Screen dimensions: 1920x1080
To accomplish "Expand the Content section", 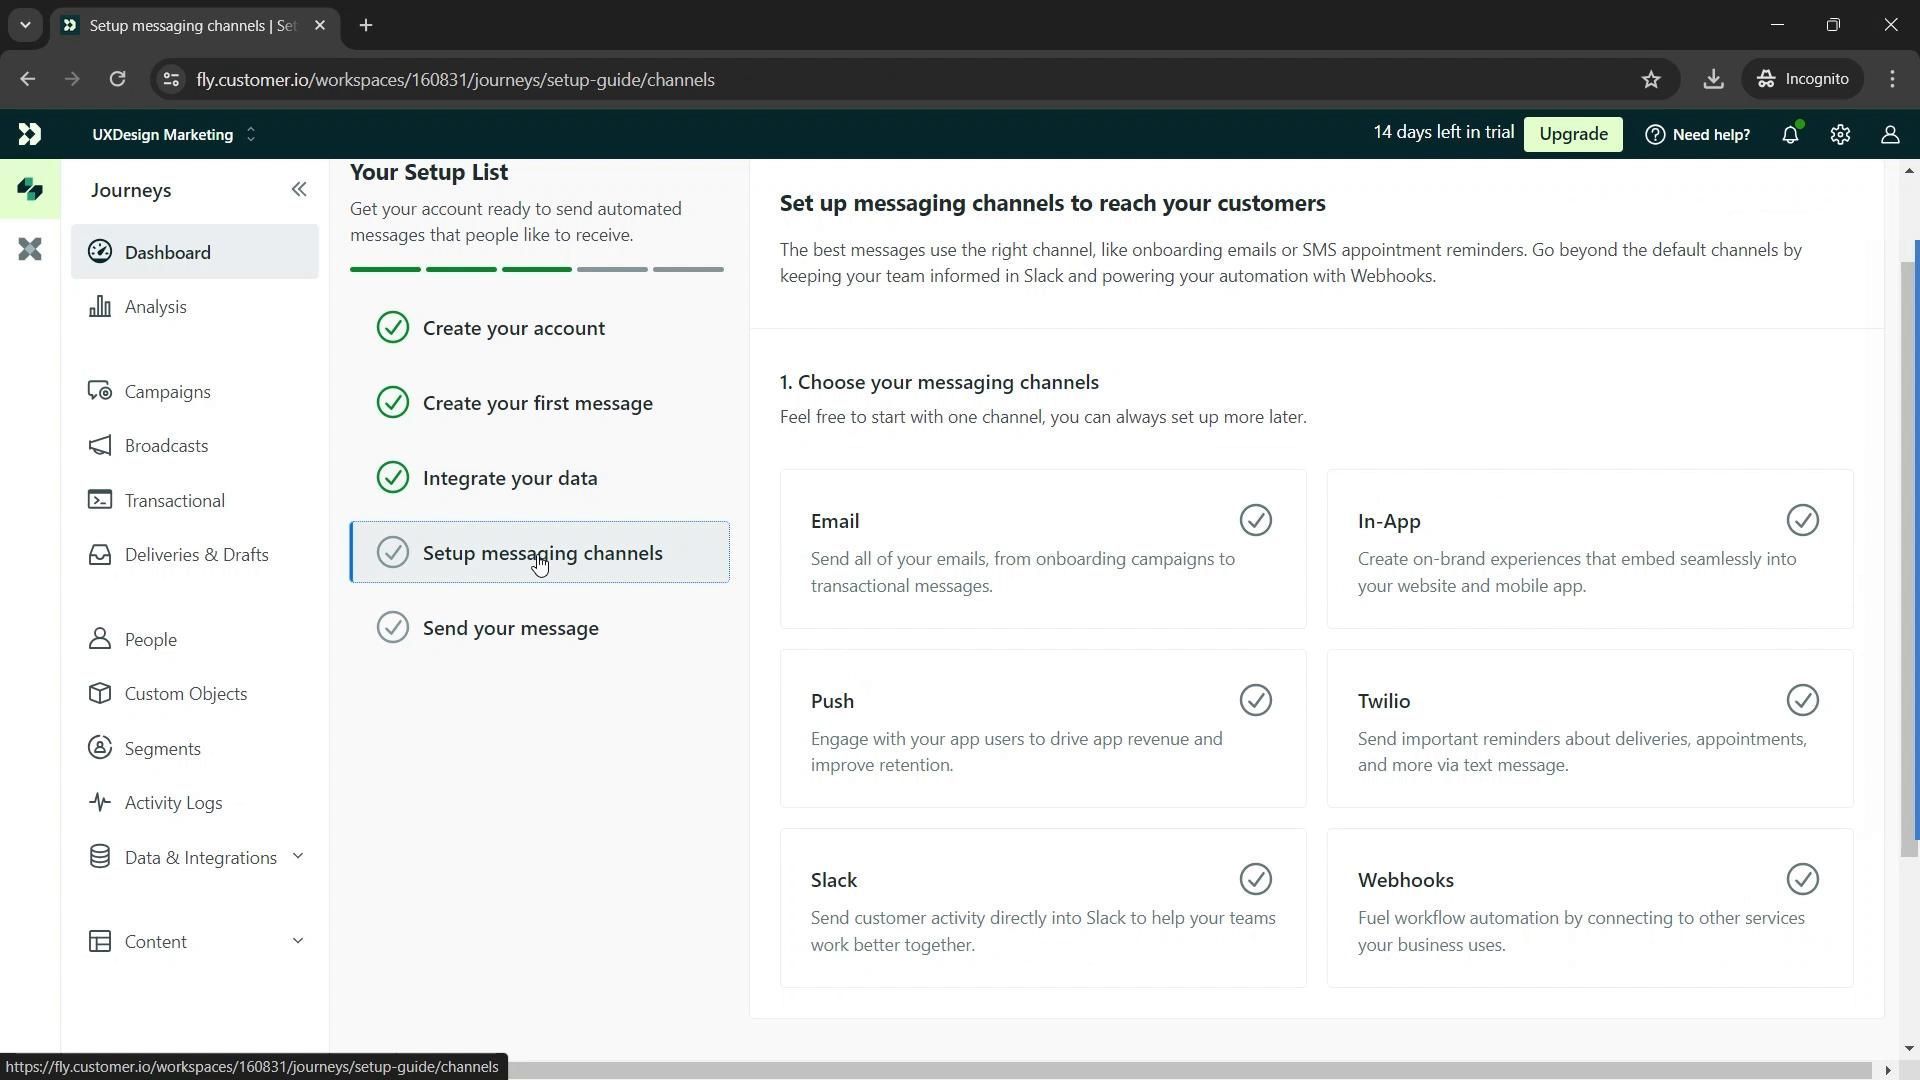I will (297, 941).
